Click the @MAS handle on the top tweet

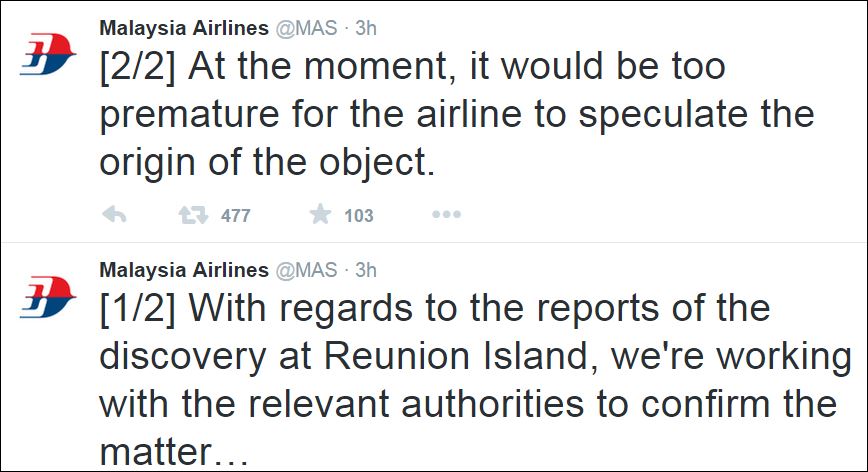[x=306, y=29]
